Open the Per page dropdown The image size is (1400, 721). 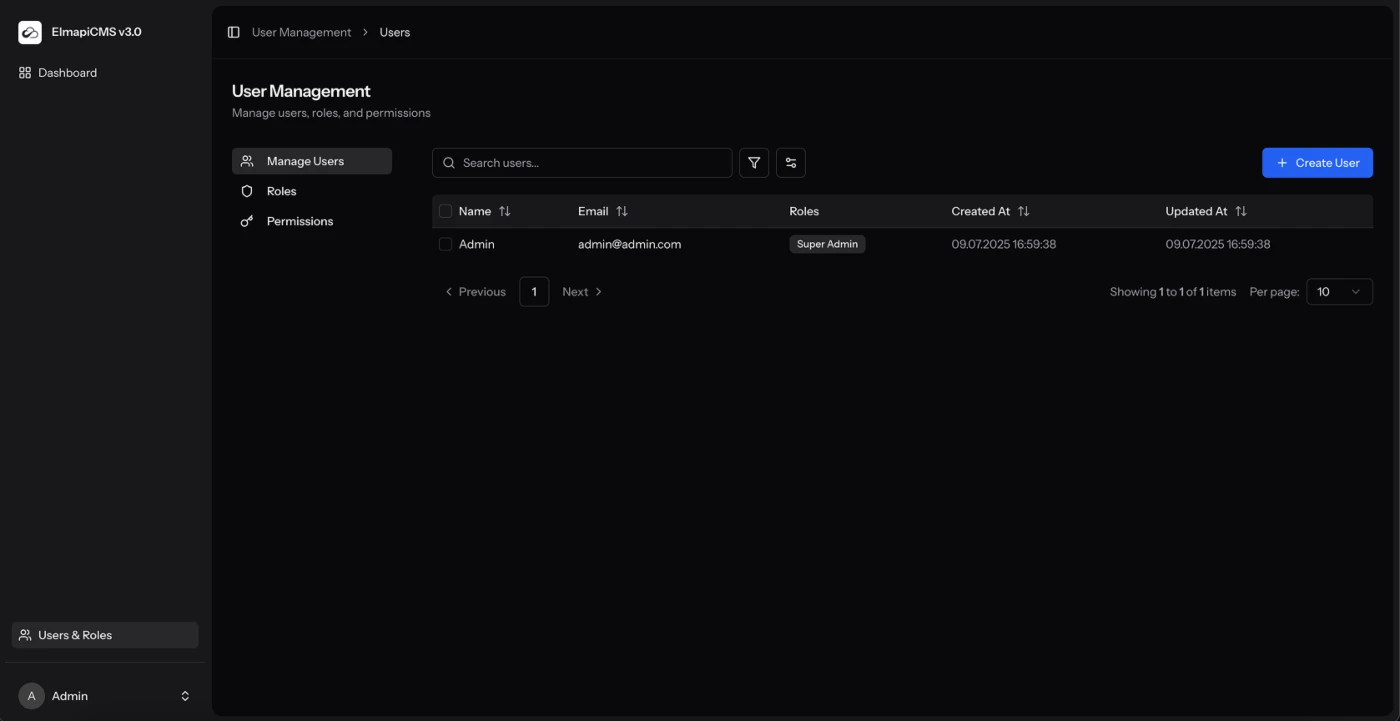1339,292
